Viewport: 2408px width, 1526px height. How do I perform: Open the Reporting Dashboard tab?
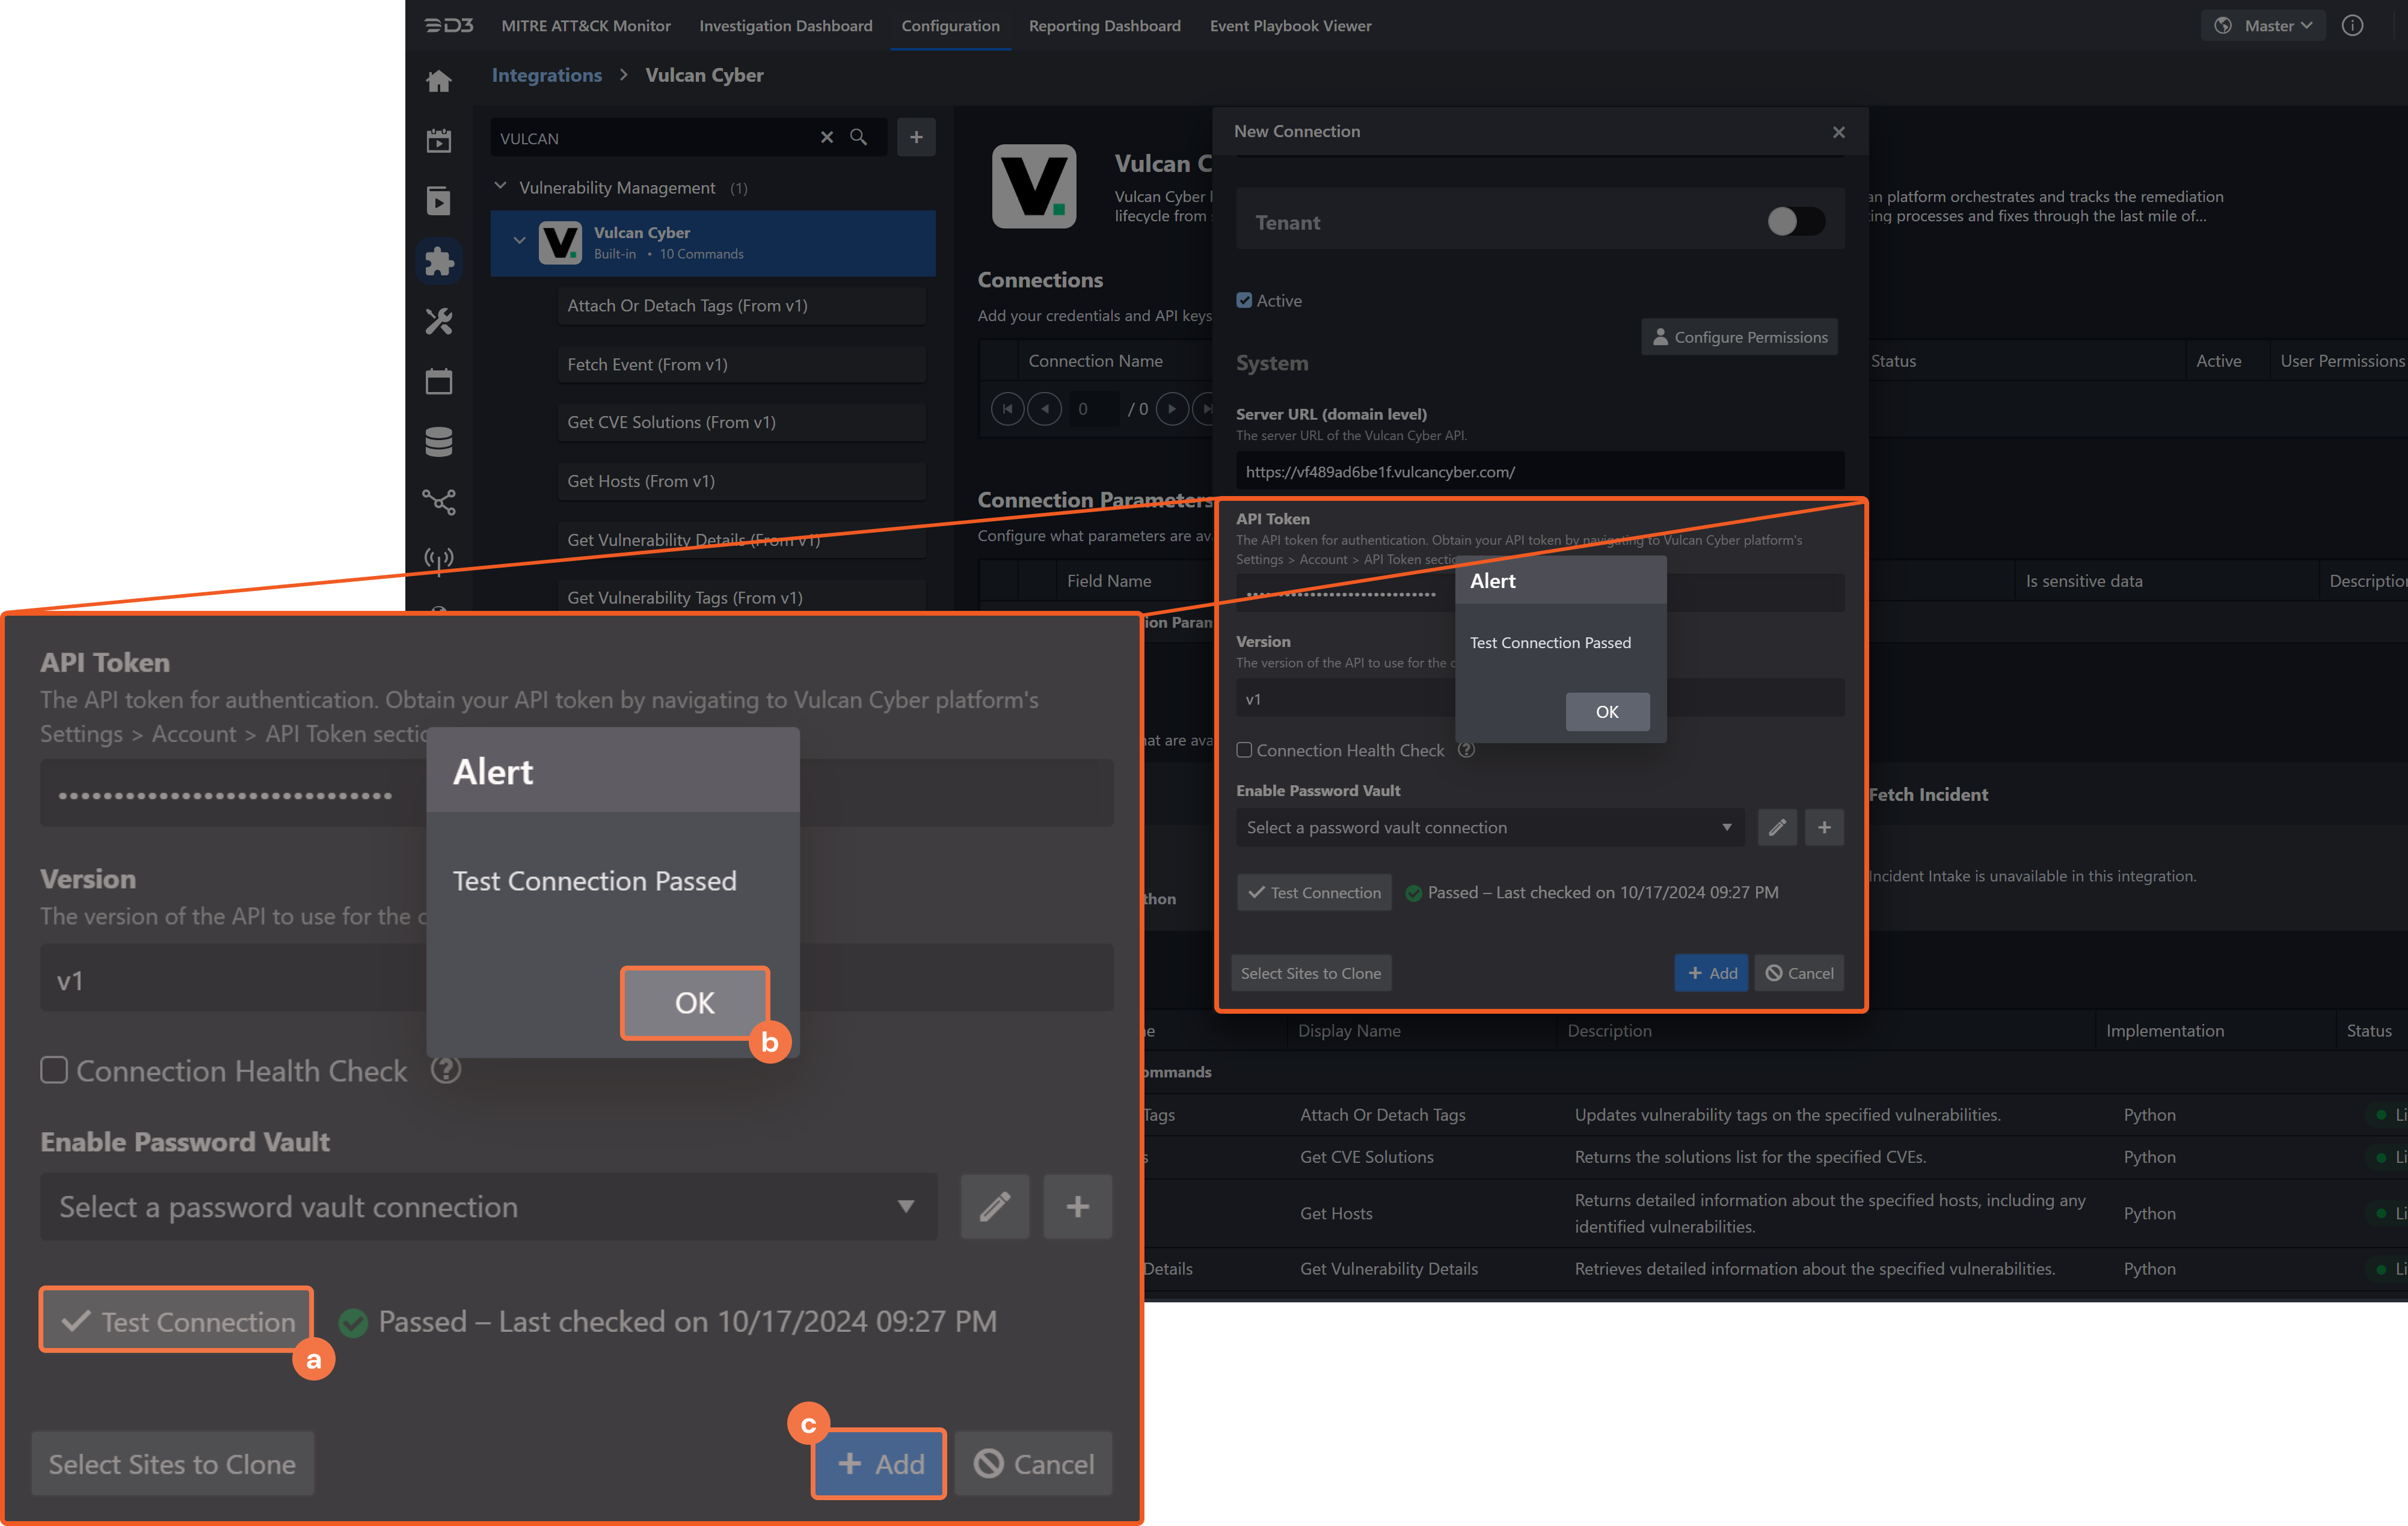click(1104, 26)
